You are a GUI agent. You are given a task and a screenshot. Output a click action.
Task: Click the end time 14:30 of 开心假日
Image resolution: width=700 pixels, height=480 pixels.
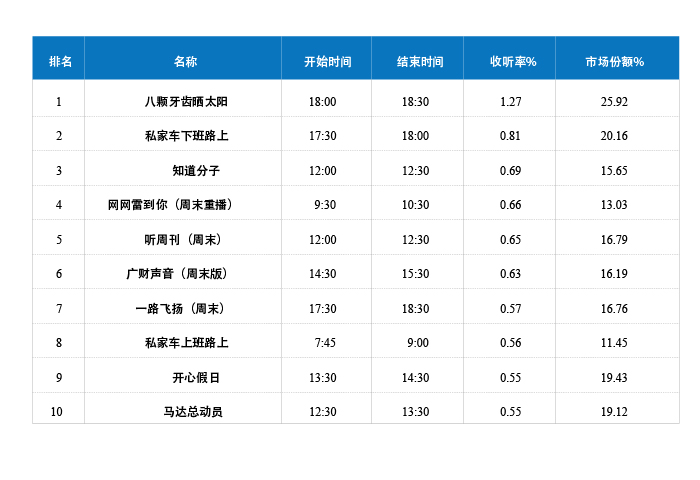416,377
